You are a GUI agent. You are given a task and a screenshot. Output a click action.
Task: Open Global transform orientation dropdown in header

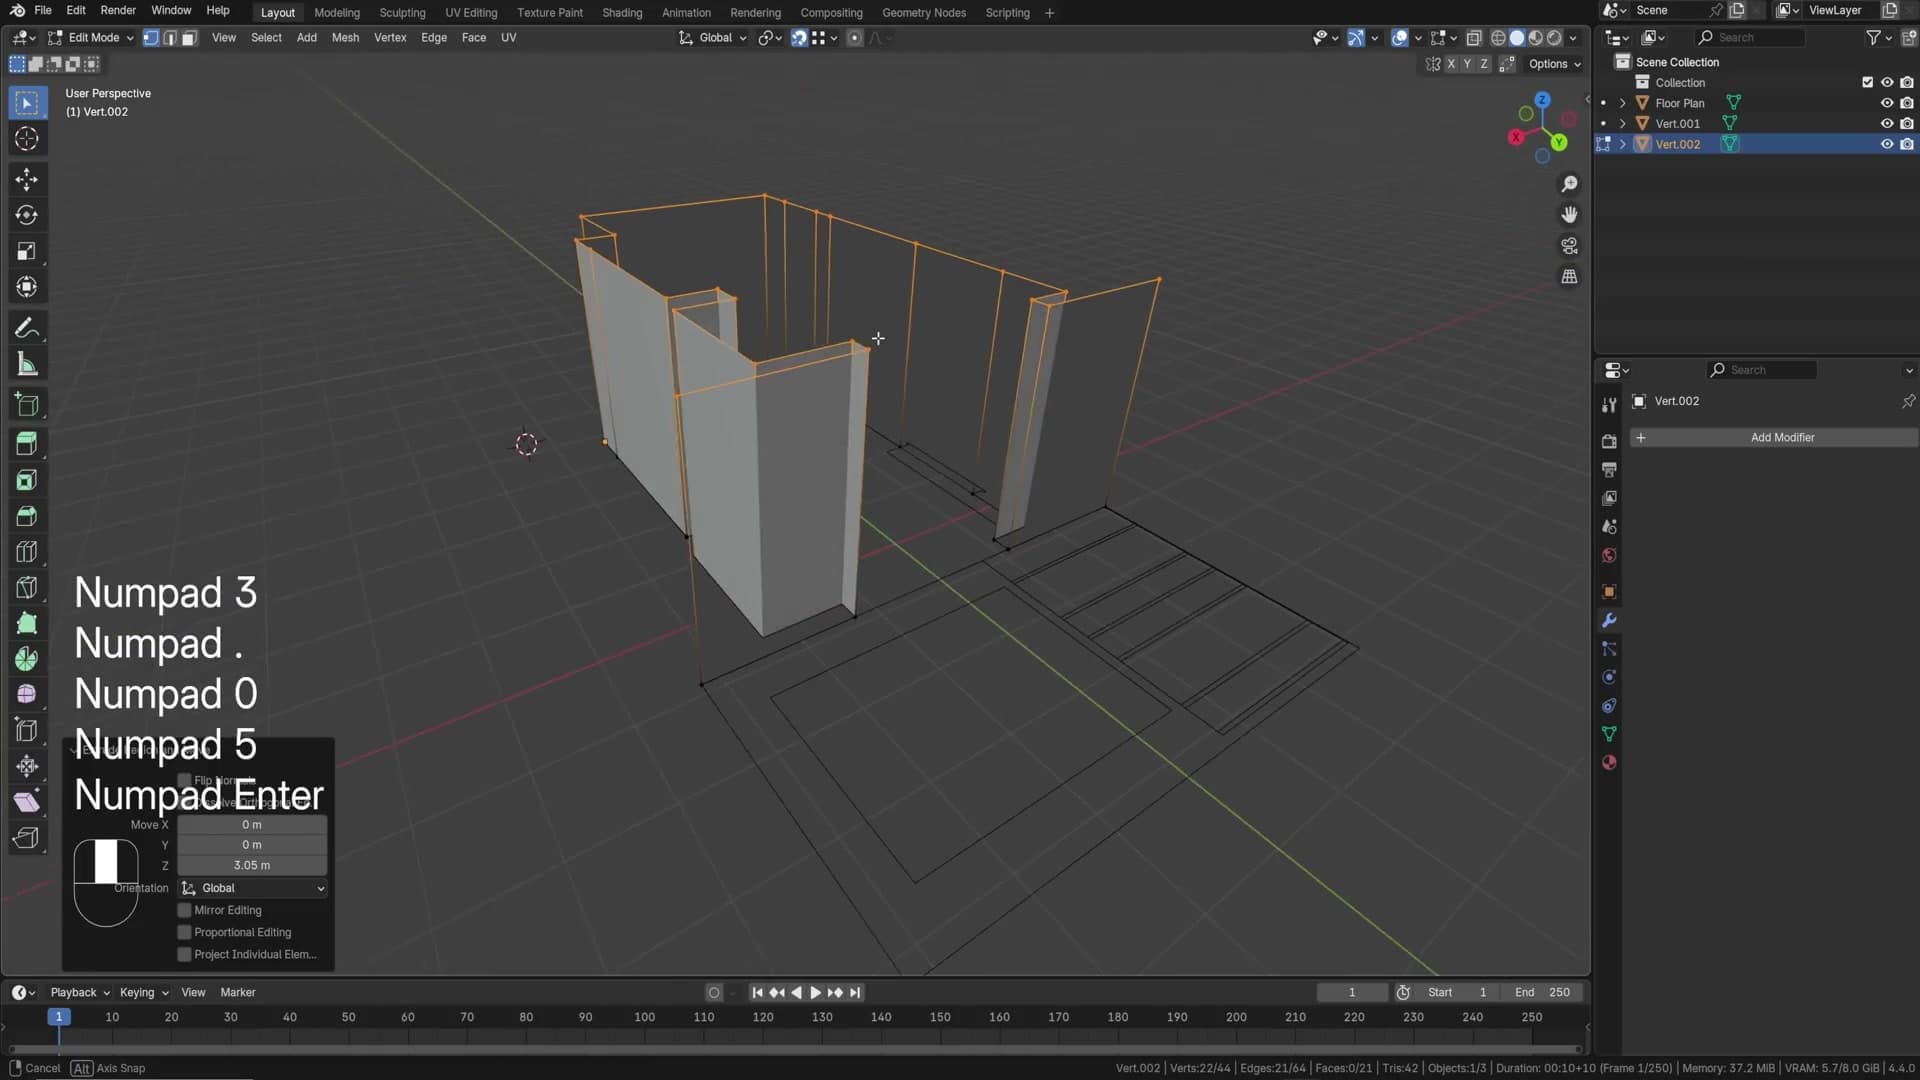[713, 38]
